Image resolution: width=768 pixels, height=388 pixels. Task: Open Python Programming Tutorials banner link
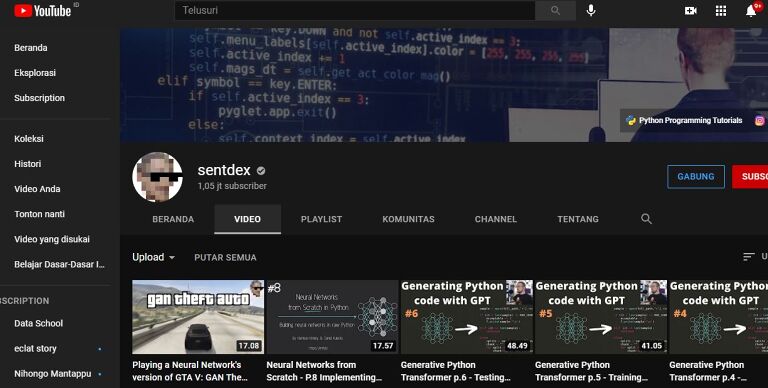[x=685, y=121]
